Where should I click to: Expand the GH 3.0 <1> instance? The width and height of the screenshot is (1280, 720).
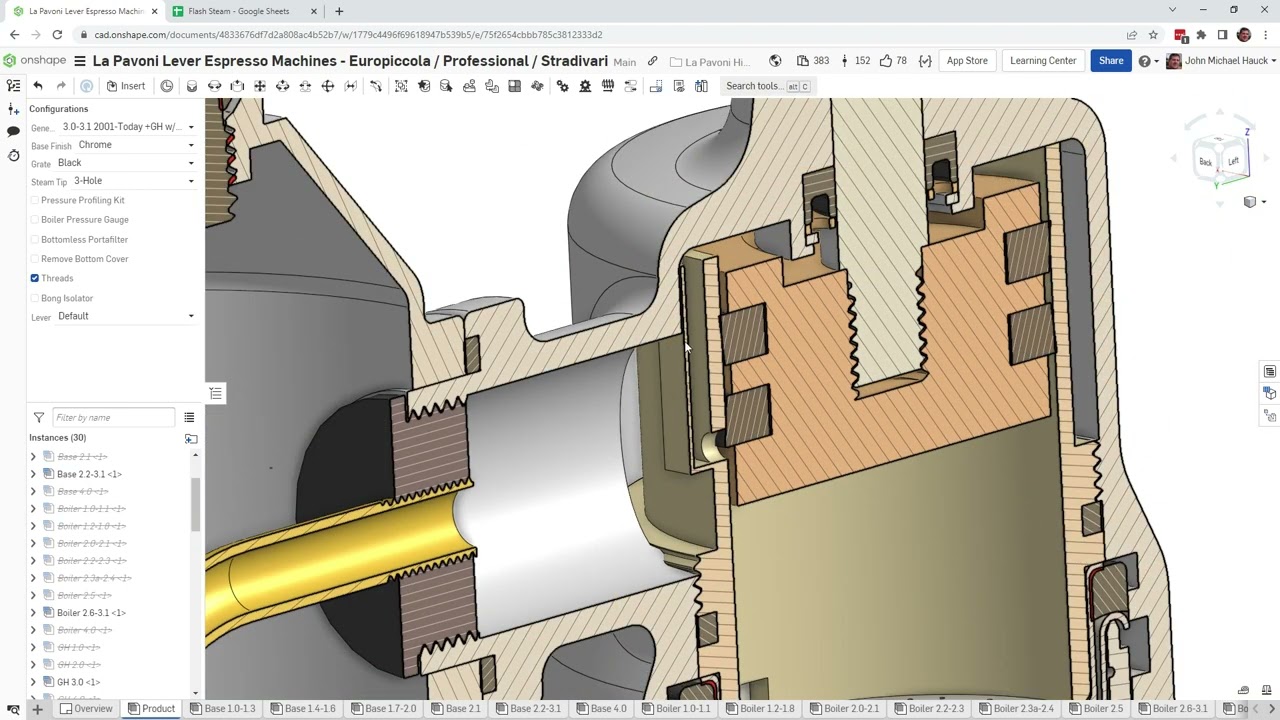pos(33,682)
